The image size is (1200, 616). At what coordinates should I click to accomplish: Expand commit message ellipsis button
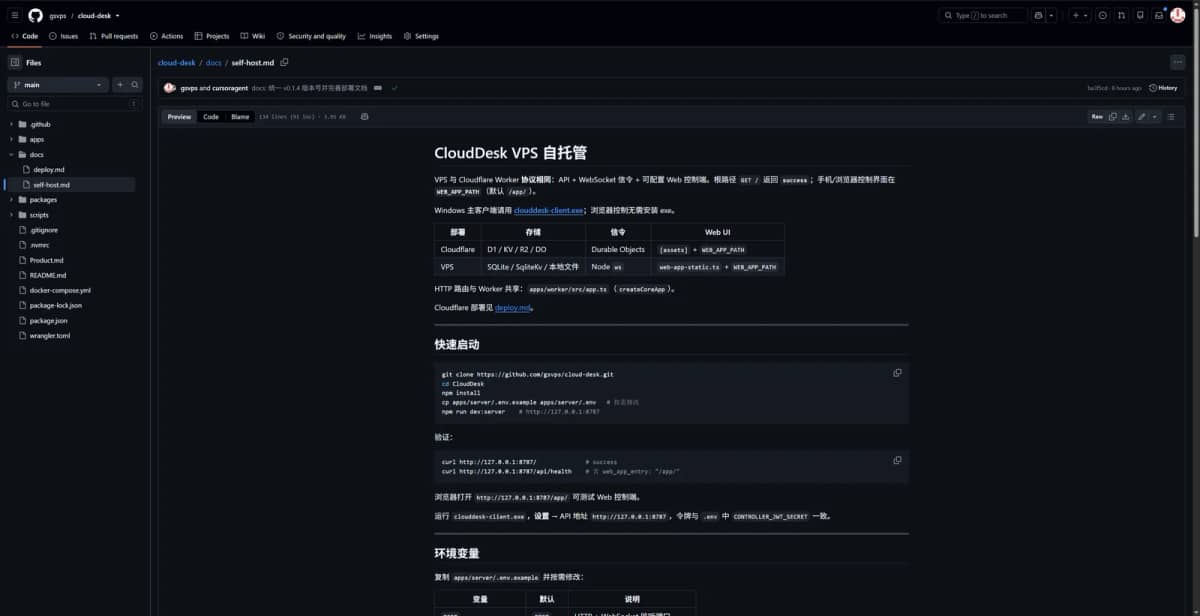377,88
